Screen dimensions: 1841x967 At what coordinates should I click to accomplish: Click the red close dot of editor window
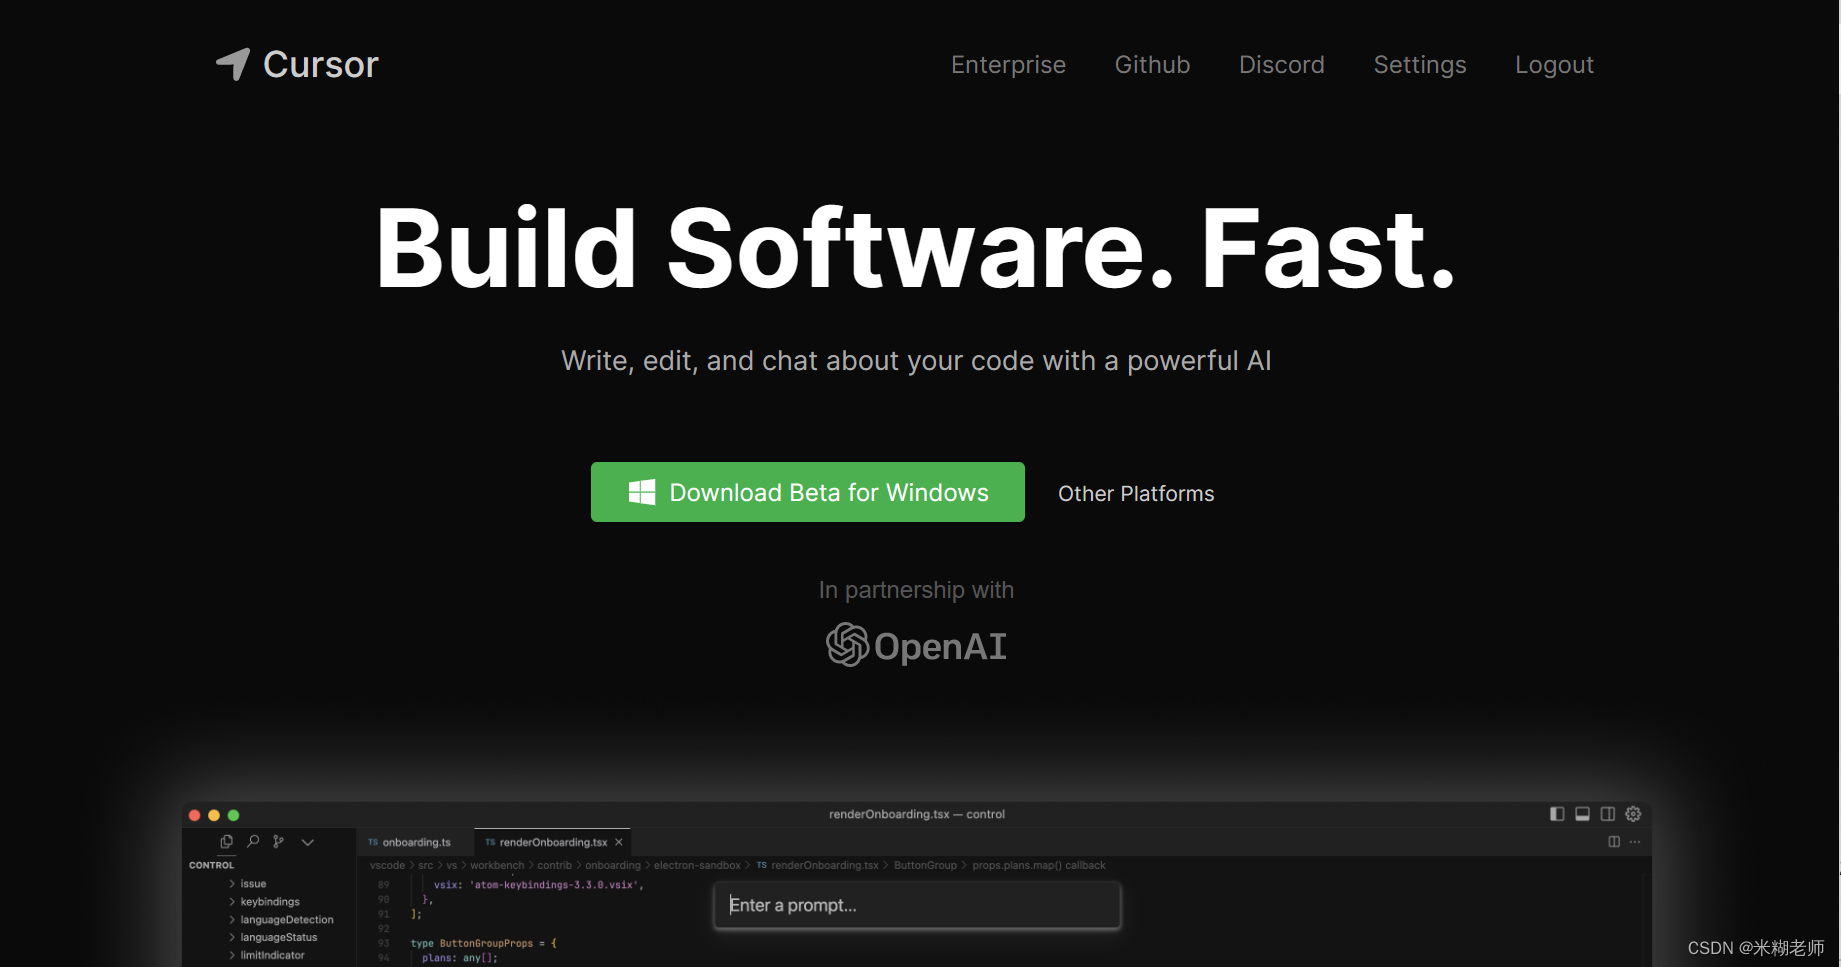coord(194,815)
